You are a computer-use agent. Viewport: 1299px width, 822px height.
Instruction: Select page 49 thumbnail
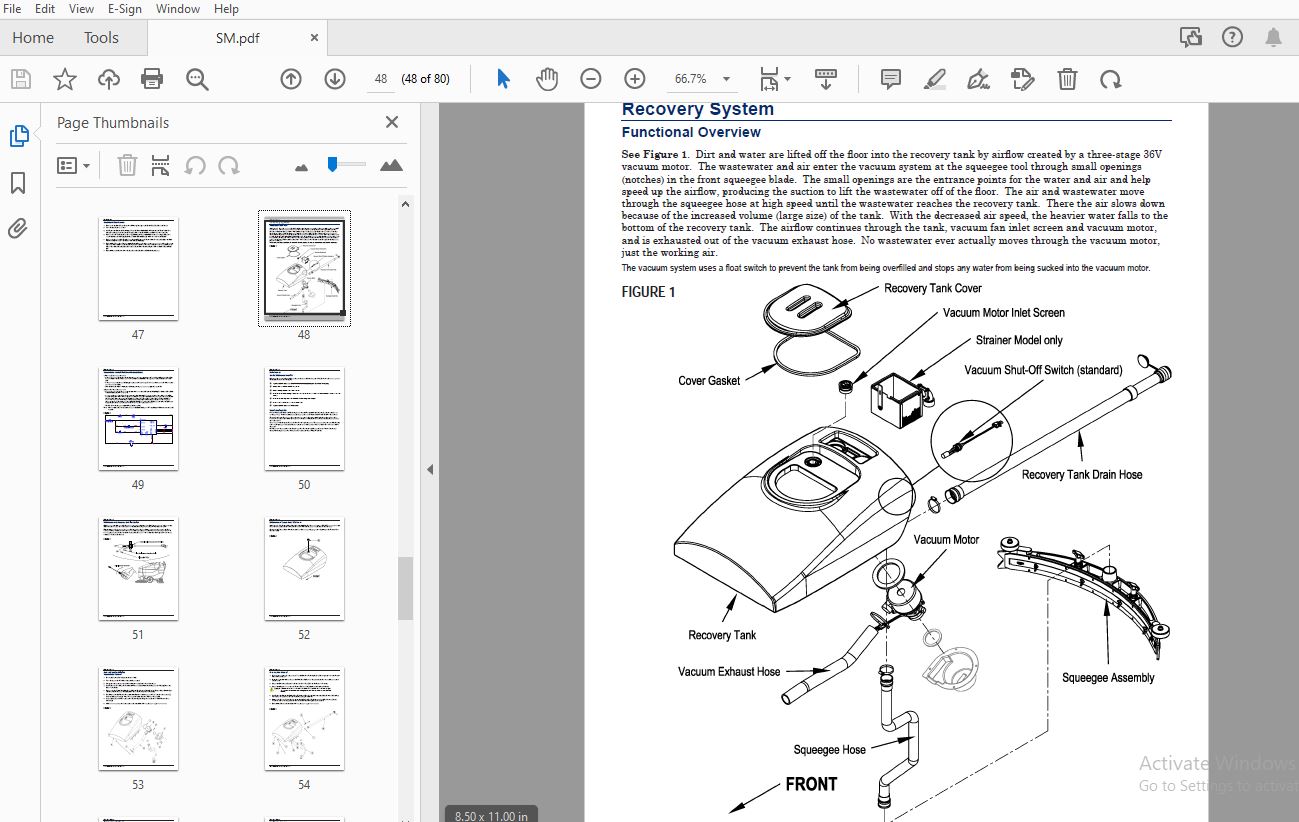click(138, 419)
